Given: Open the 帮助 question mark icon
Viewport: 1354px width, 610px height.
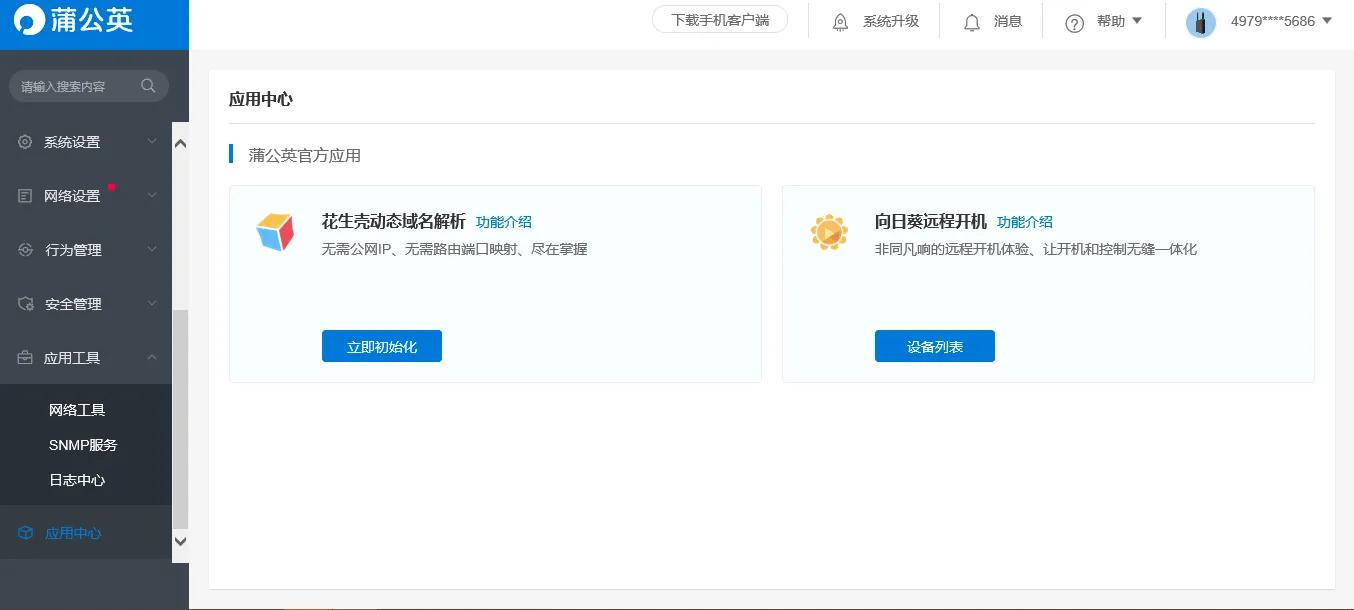Looking at the screenshot, I should pos(1073,21).
